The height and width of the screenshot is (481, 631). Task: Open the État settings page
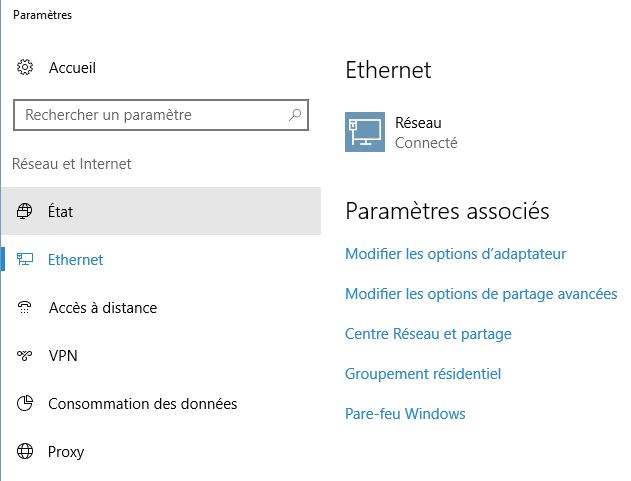coord(61,212)
